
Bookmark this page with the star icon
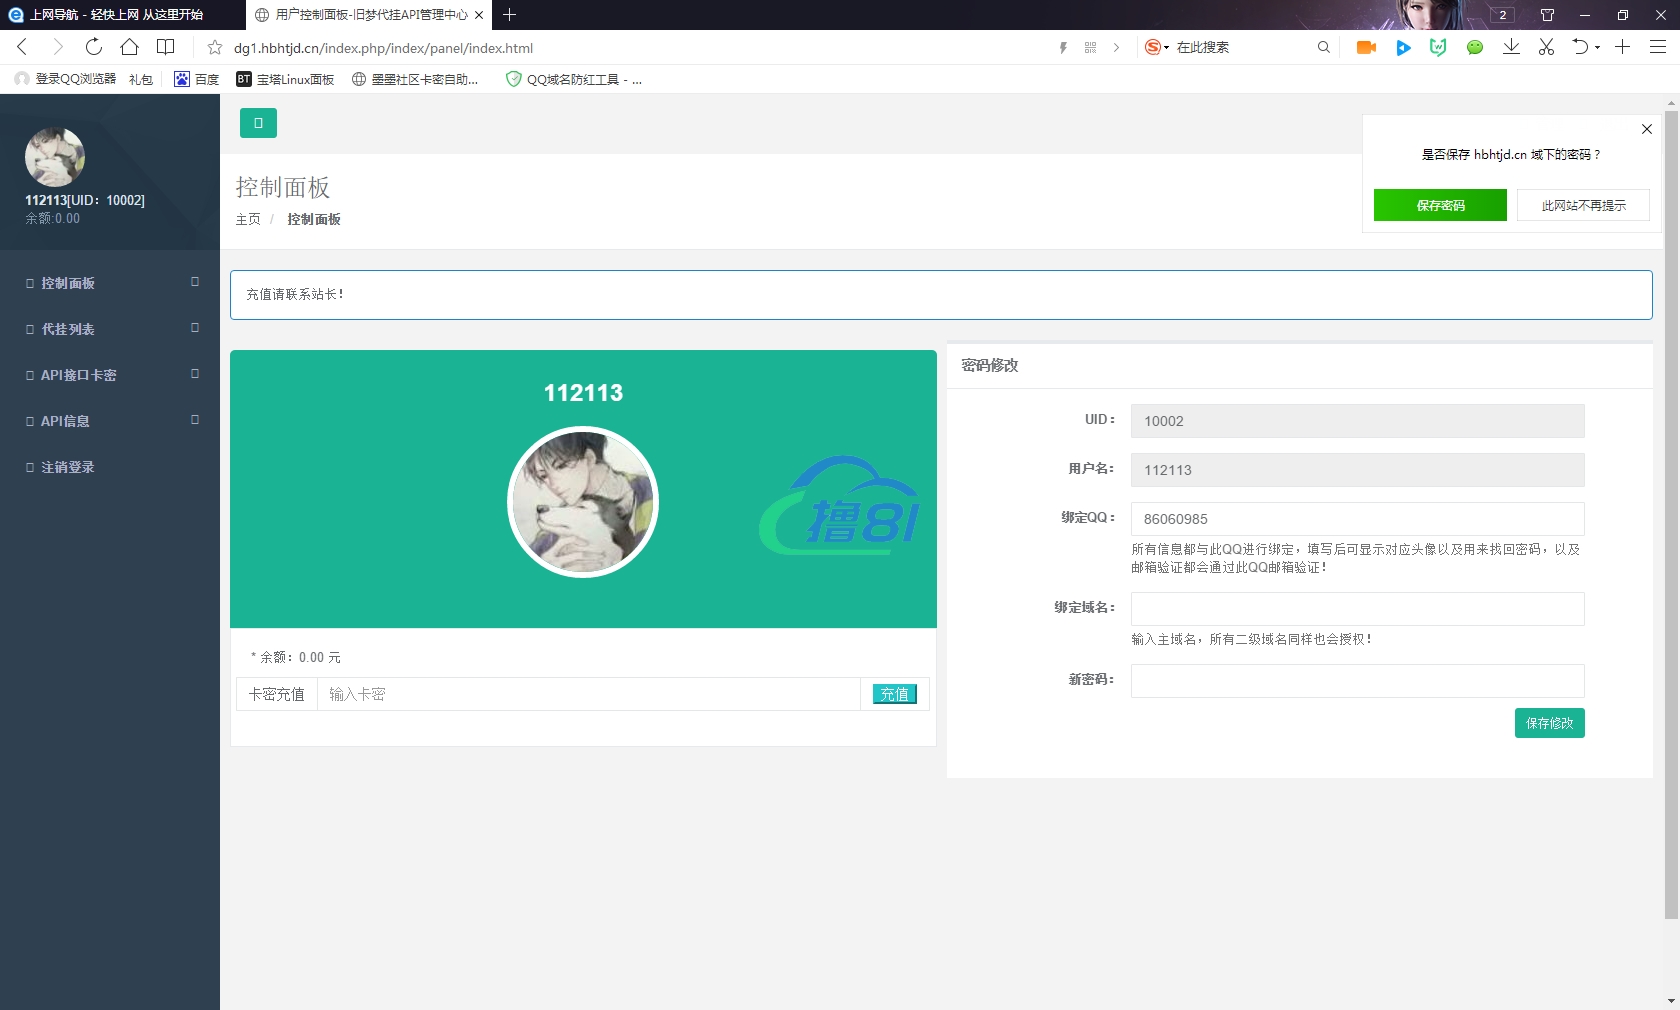point(214,48)
